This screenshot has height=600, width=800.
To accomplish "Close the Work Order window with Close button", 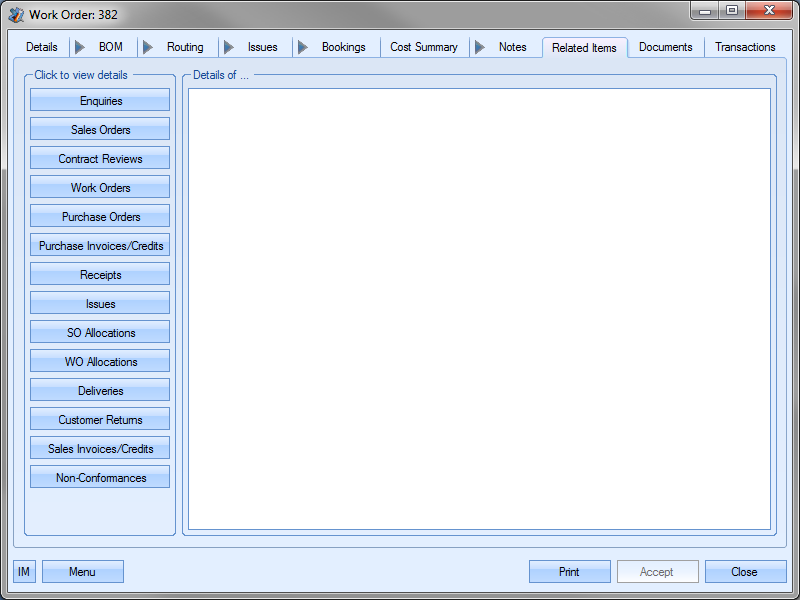I will [x=744, y=572].
